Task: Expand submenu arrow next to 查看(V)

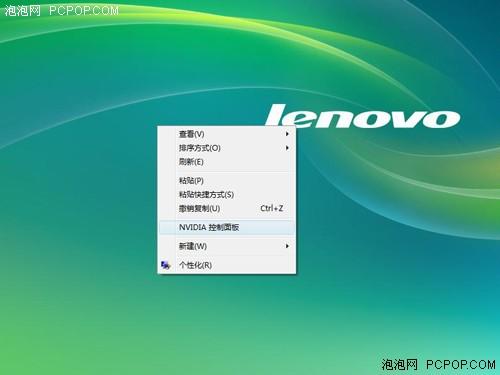Action: [x=287, y=134]
